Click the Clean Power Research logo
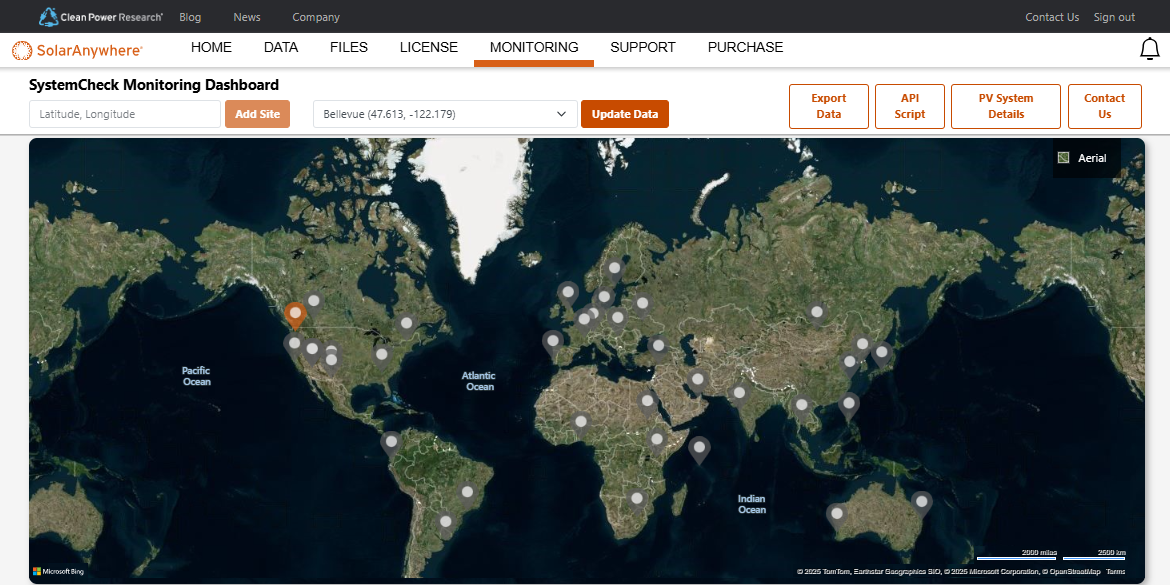The height and width of the screenshot is (585, 1170). coord(100,17)
